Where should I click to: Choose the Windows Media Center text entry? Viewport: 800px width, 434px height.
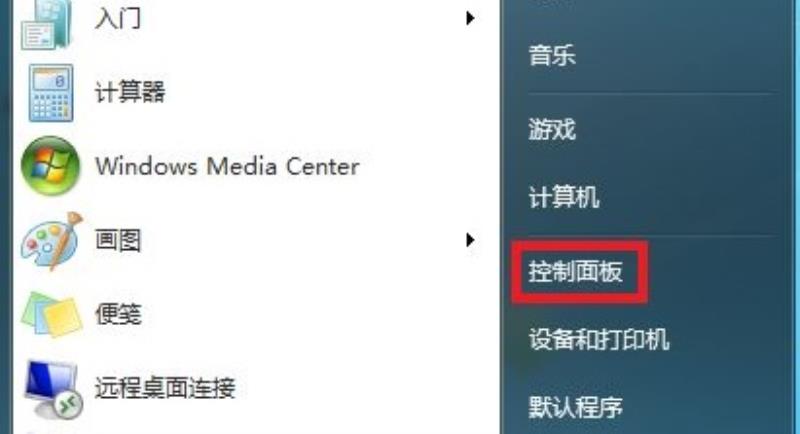[x=228, y=166]
